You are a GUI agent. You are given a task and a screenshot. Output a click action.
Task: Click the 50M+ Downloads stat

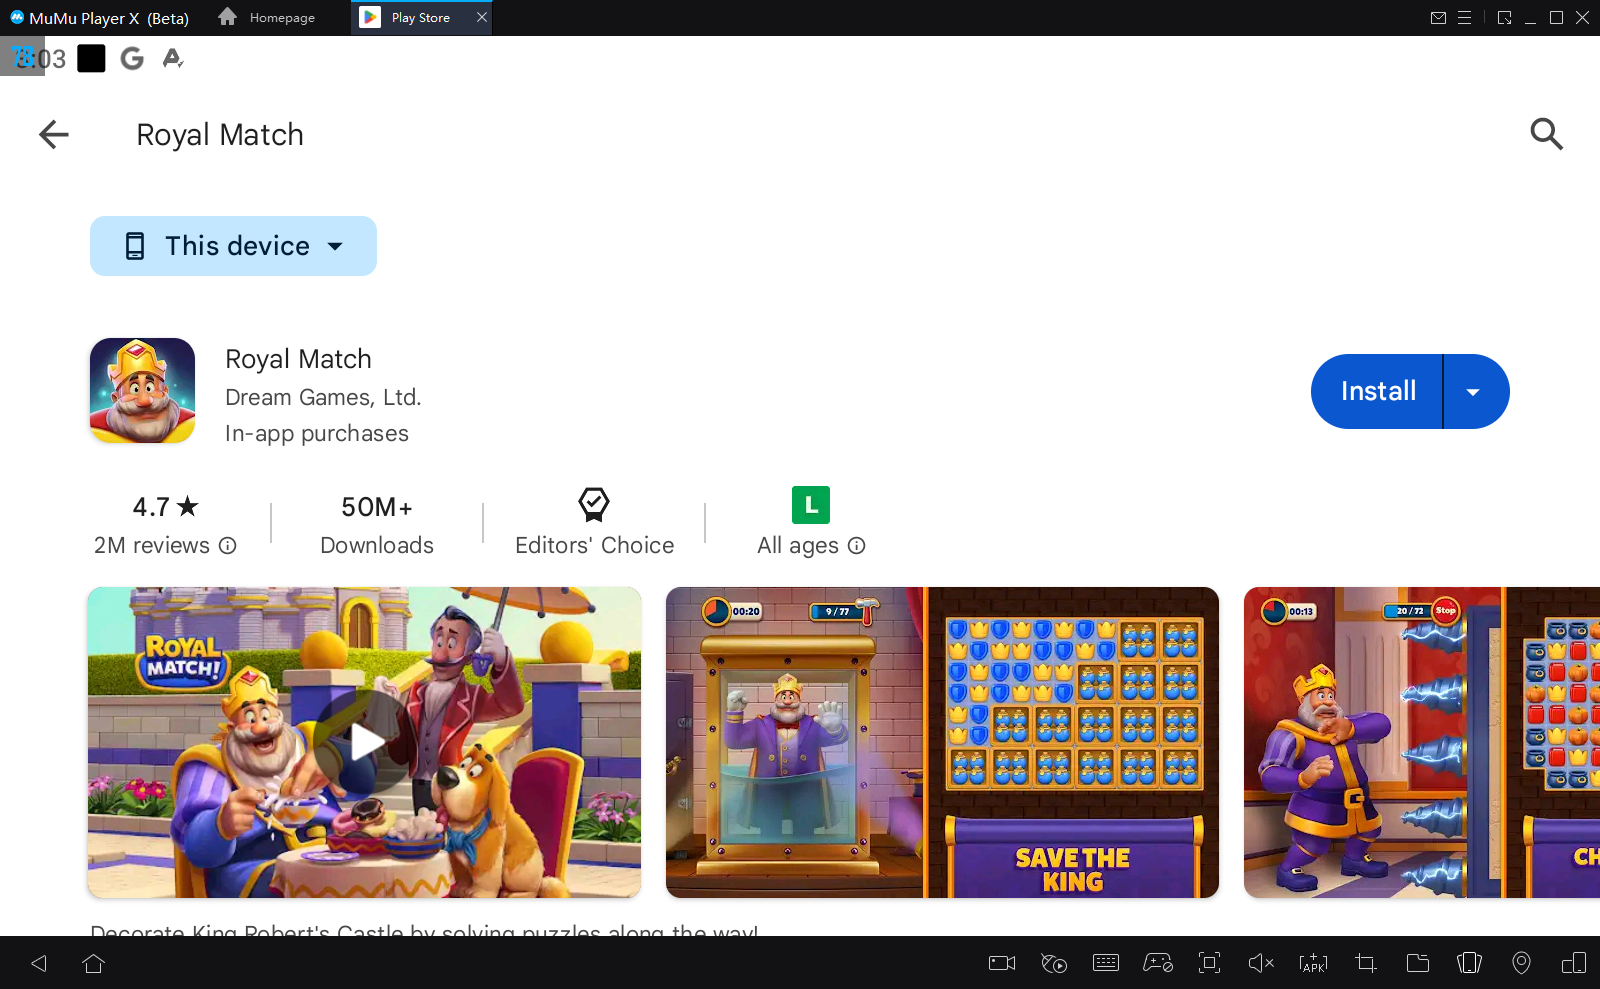coord(377,526)
